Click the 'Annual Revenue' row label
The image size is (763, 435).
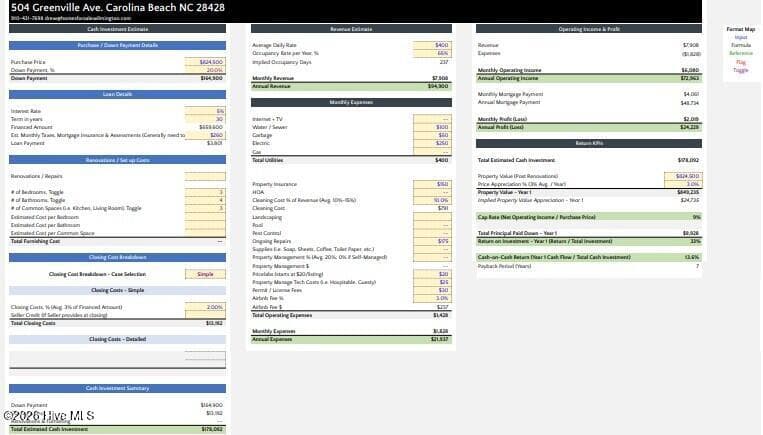272,86
